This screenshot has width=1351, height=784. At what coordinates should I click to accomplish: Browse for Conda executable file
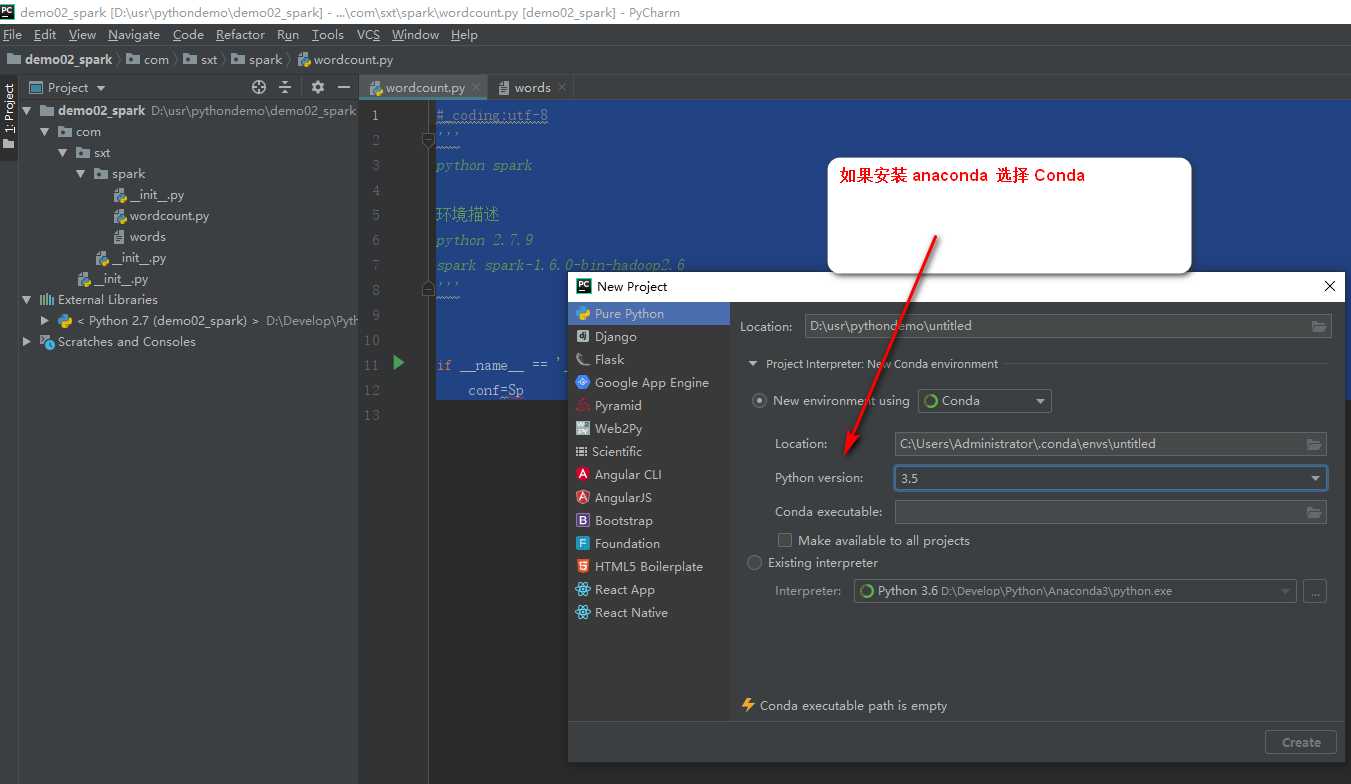point(1315,512)
